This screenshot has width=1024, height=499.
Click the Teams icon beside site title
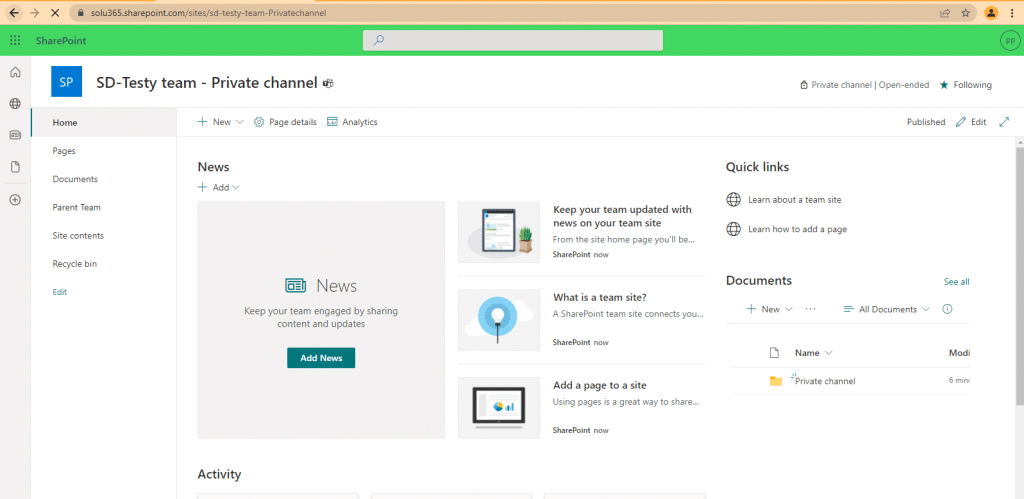coord(328,83)
